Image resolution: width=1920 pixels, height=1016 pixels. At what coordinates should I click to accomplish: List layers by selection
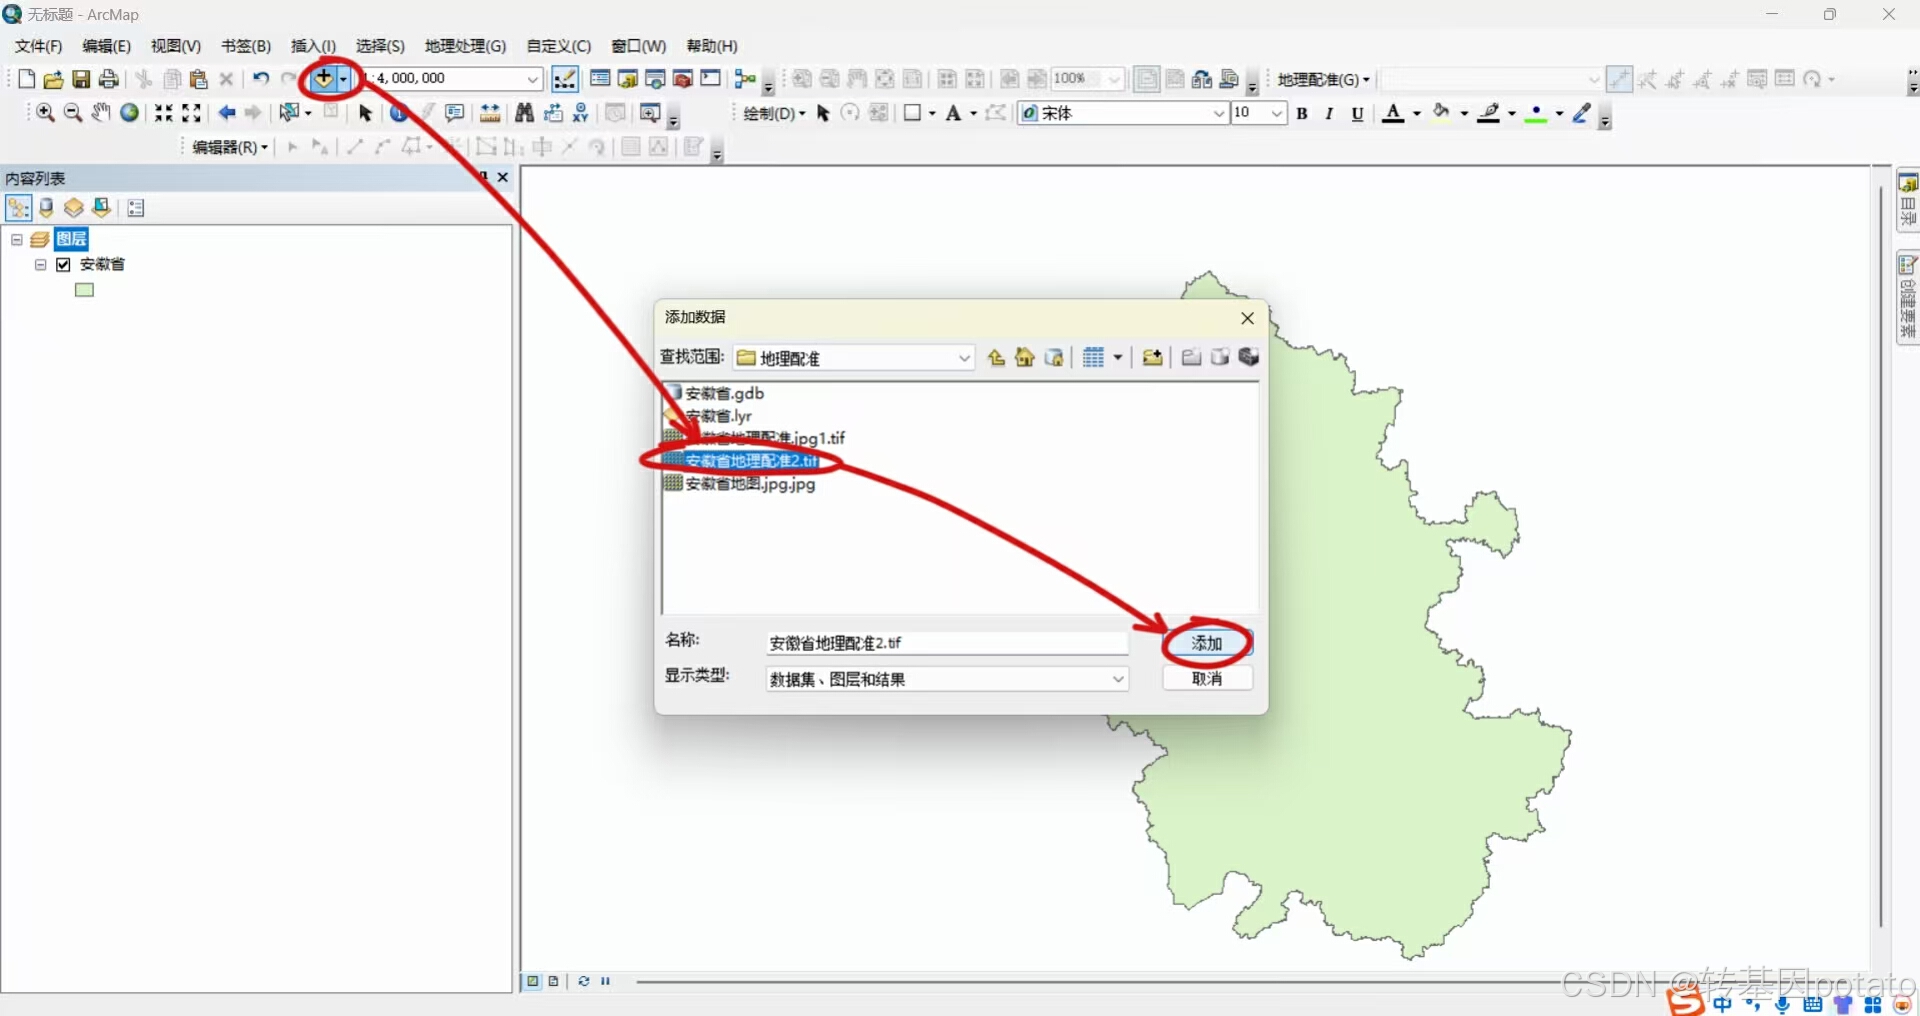[101, 208]
